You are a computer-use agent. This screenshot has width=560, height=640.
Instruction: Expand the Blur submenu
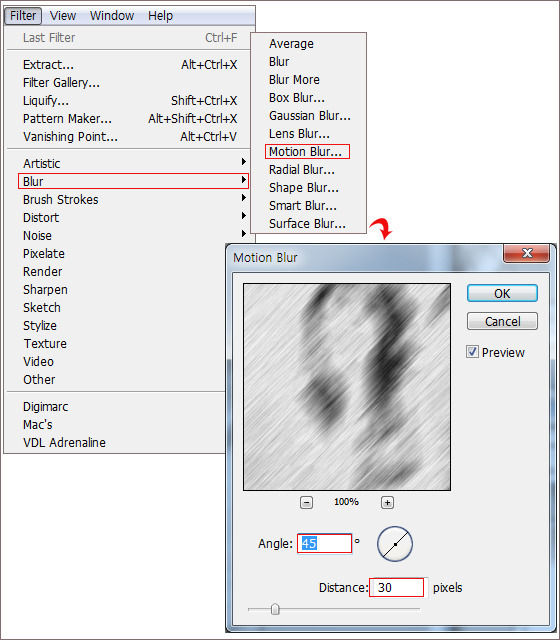(x=133, y=181)
